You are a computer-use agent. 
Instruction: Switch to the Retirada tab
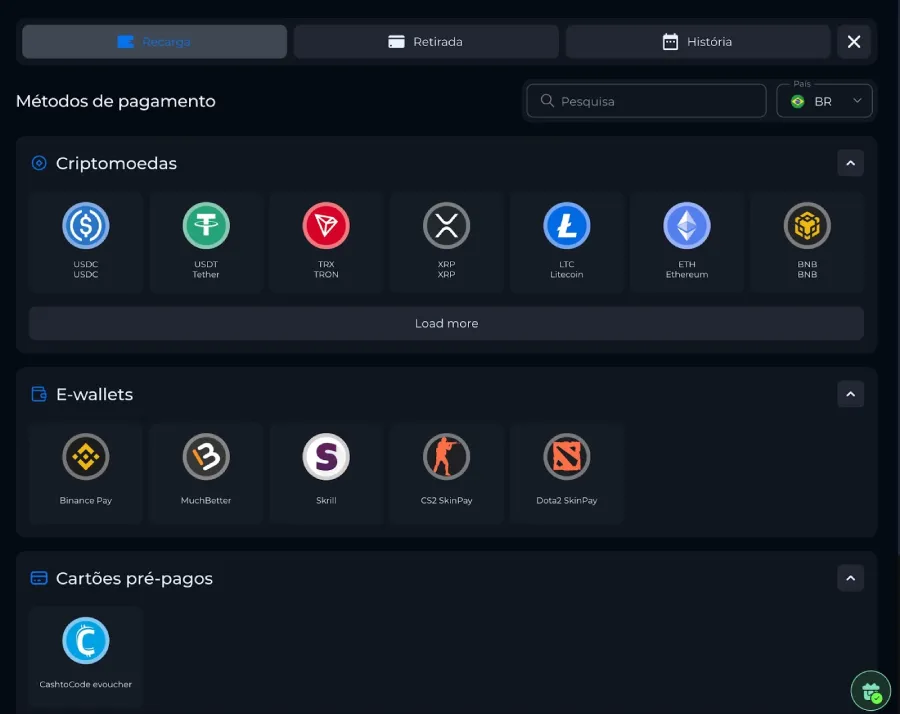point(426,41)
